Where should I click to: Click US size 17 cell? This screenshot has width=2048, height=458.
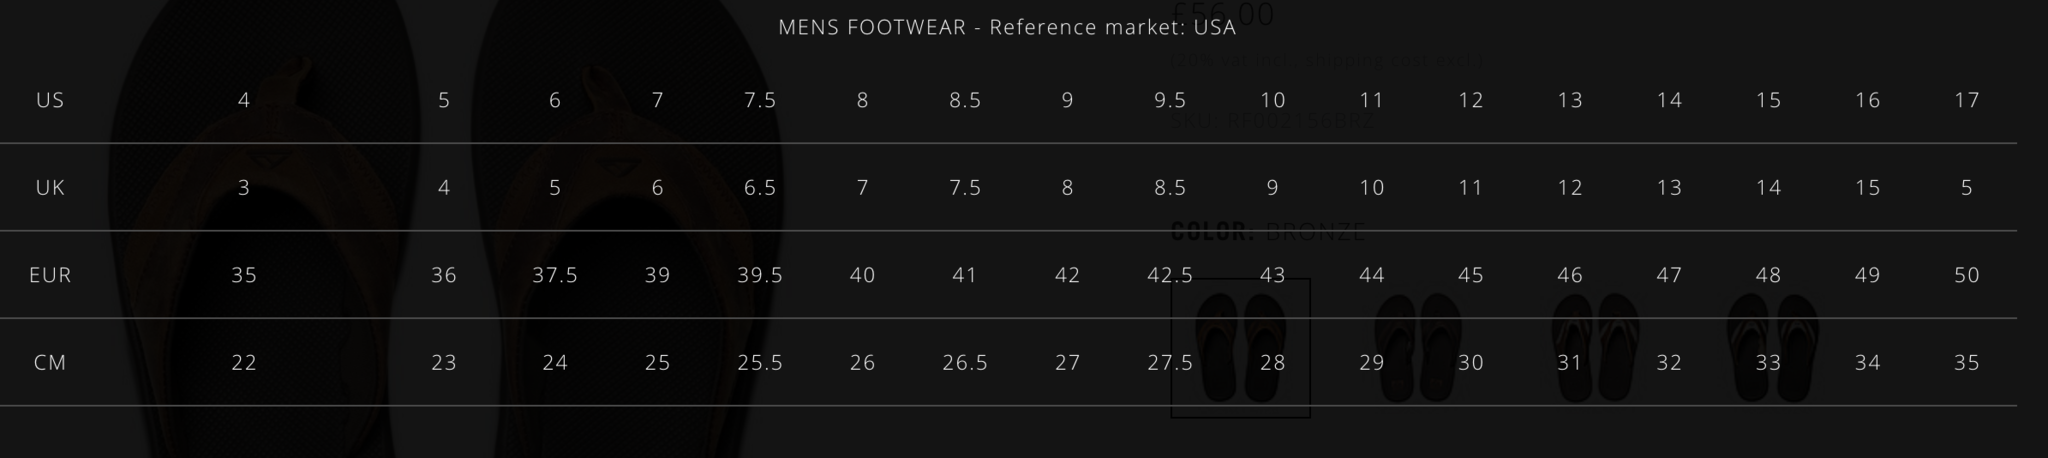pyautogui.click(x=1966, y=100)
